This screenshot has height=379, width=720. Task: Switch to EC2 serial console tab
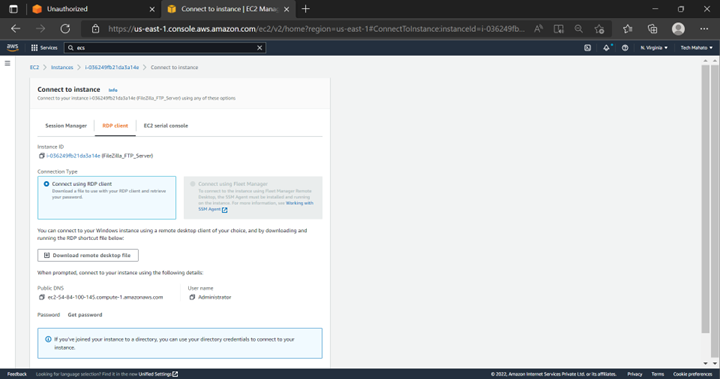(166, 126)
